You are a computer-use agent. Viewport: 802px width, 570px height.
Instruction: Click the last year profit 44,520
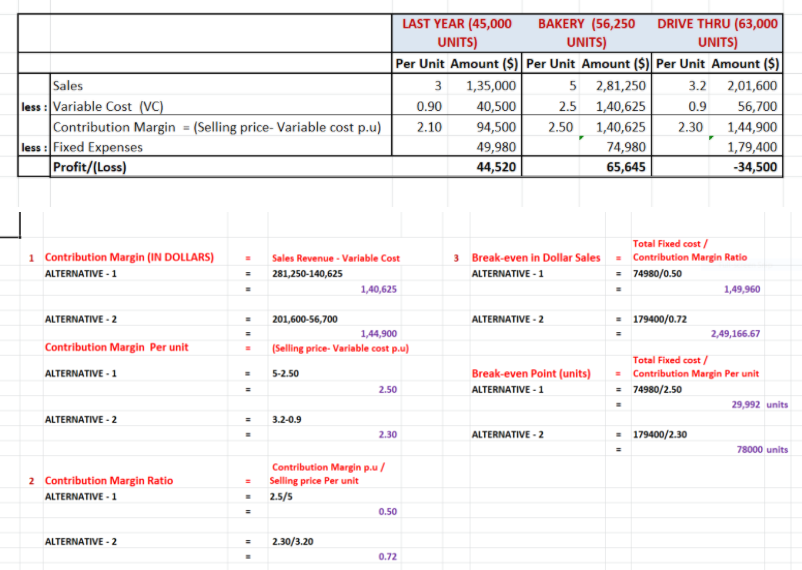pyautogui.click(x=496, y=167)
